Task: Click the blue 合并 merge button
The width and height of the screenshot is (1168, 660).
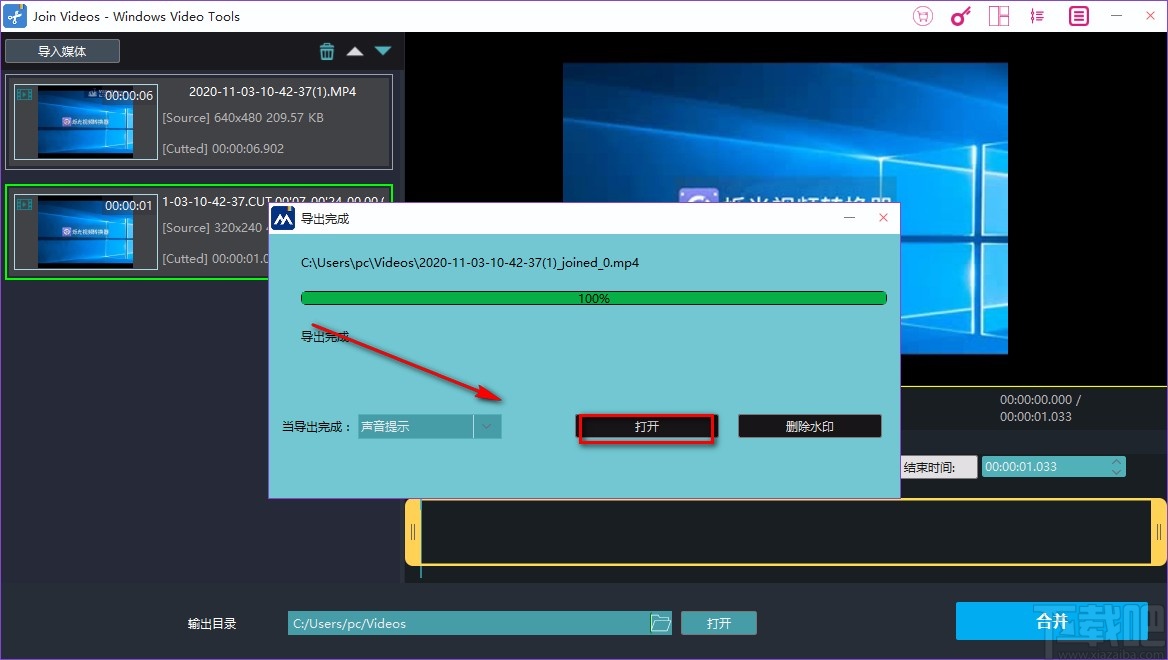Action: 1052,621
